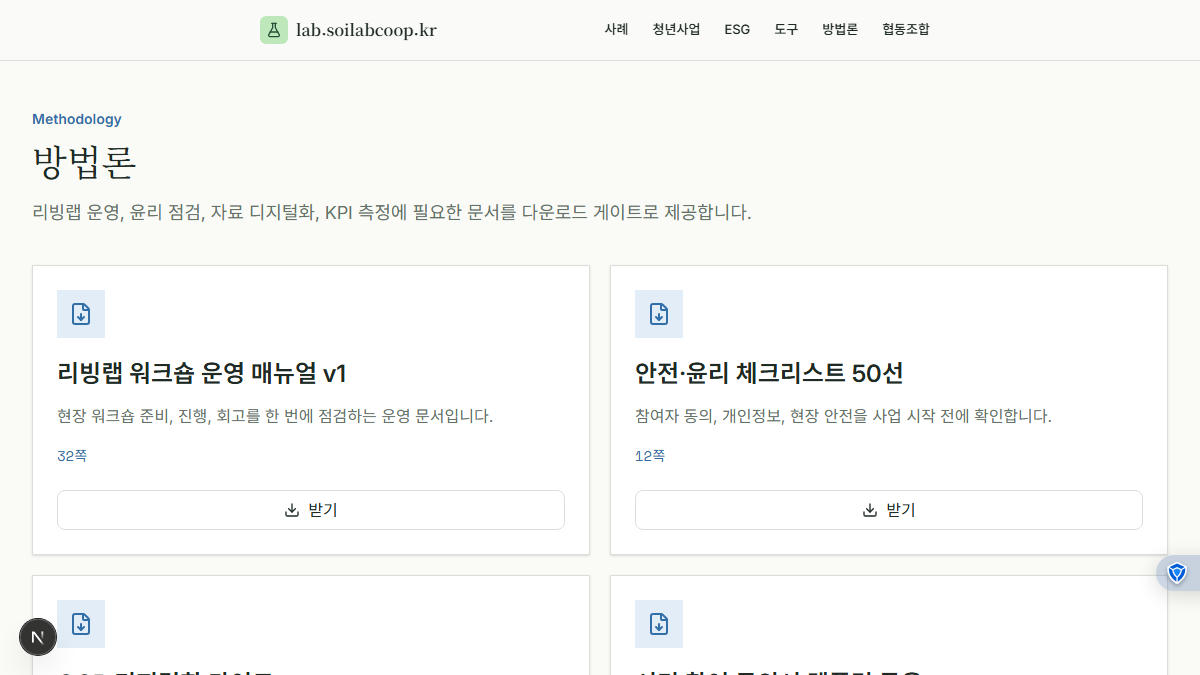The height and width of the screenshot is (675, 1200).
Task: Click the green flask logo icon
Action: point(274,30)
